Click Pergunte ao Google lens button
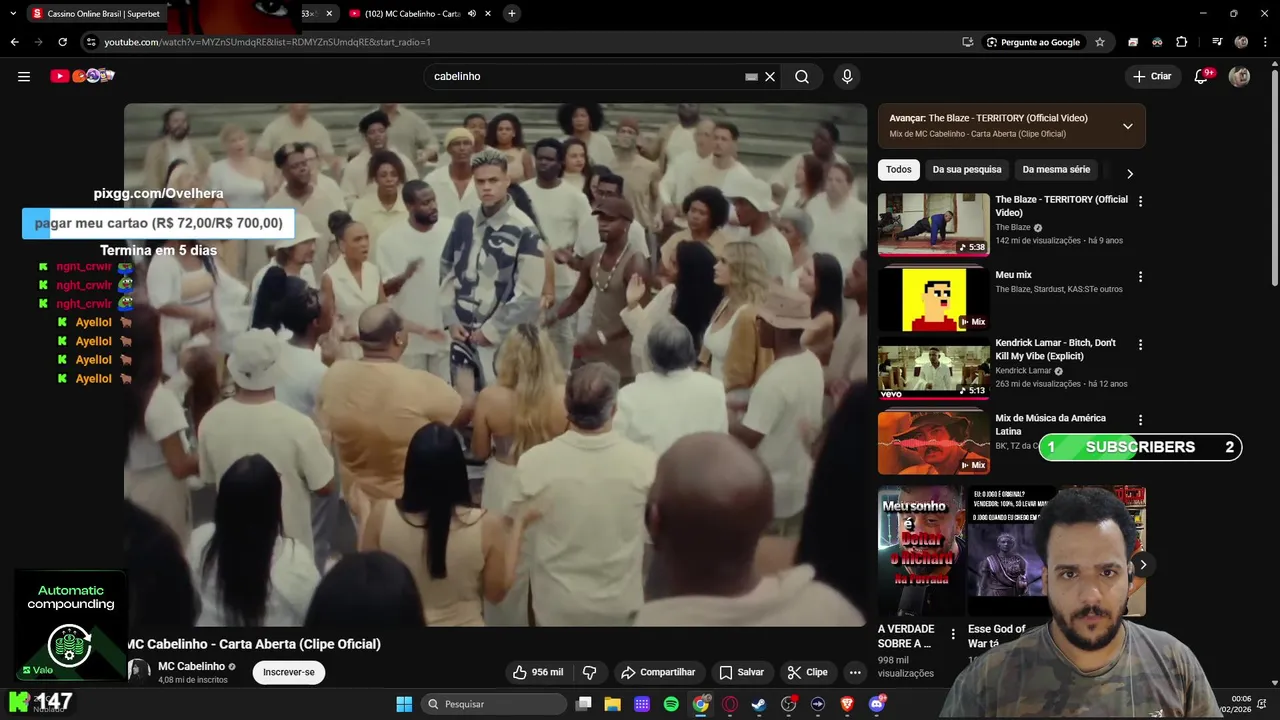This screenshot has width=1280, height=720. pyautogui.click(x=1033, y=42)
